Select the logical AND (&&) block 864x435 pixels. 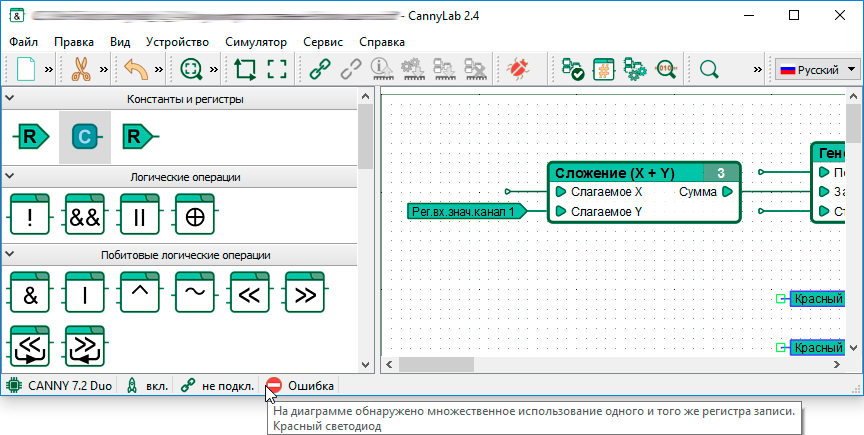coord(84,215)
